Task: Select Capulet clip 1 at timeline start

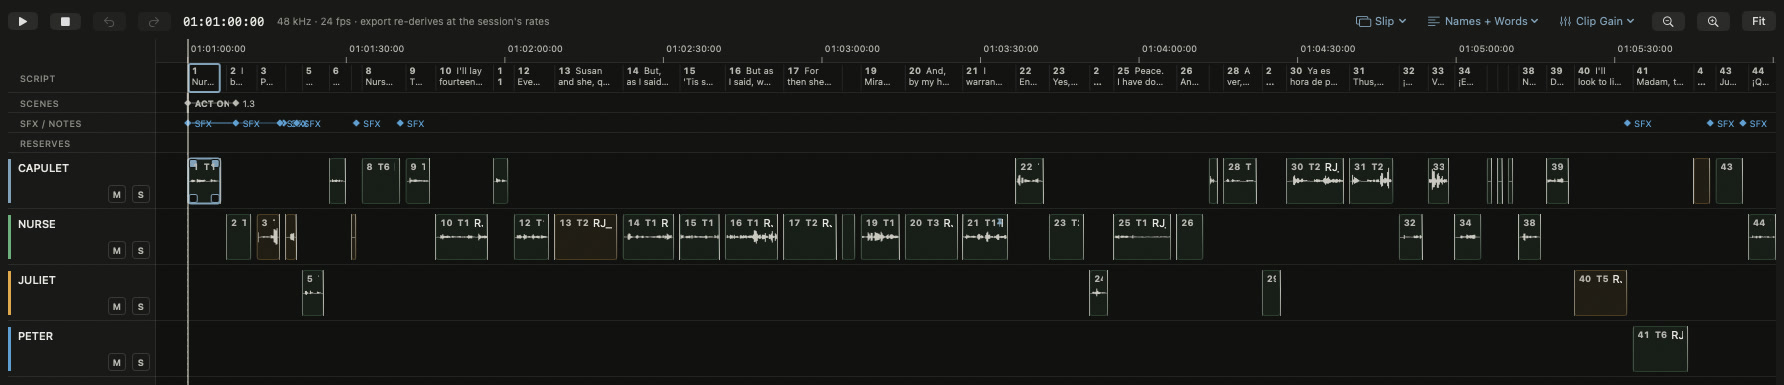Action: click(x=204, y=181)
